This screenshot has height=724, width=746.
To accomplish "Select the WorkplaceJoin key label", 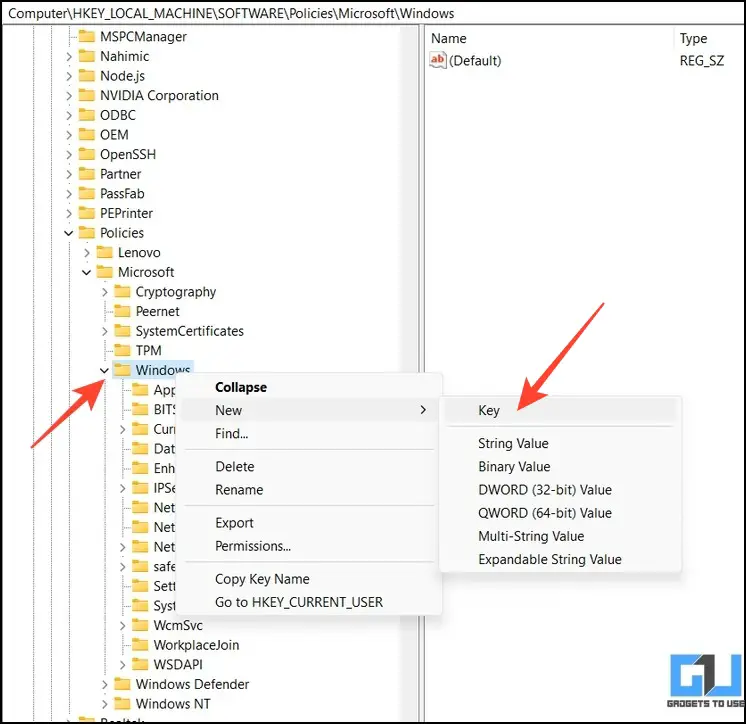I will [x=196, y=645].
